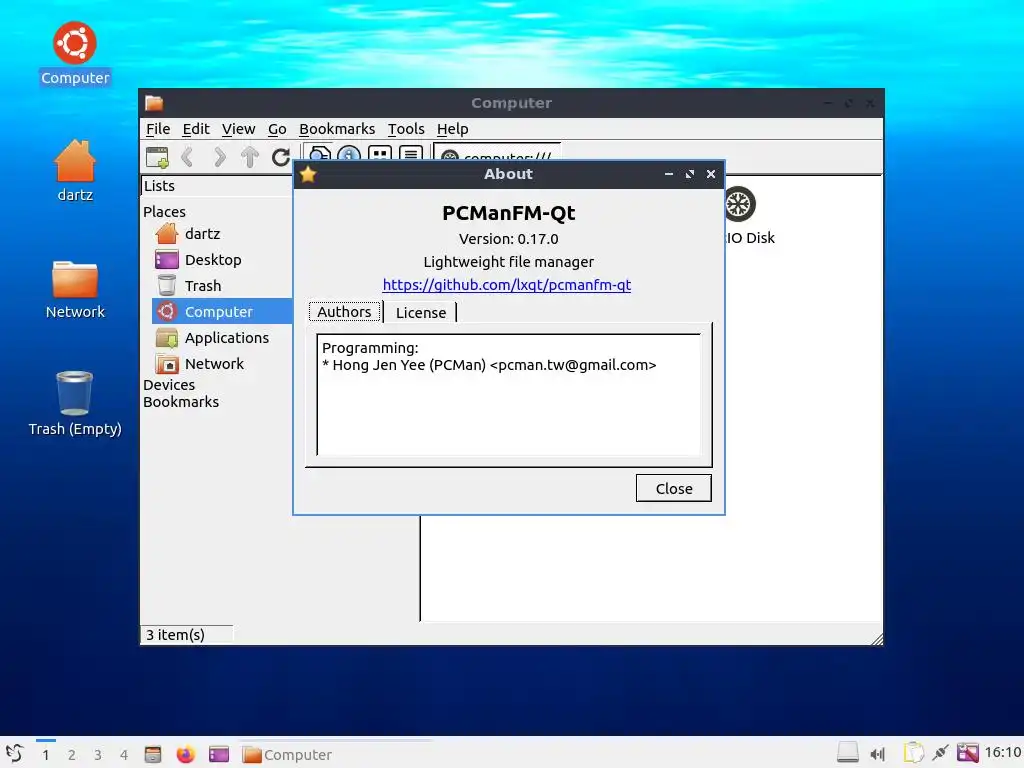Click the Version: 0.17.0 text
The width and height of the screenshot is (1024, 768).
coord(509,239)
